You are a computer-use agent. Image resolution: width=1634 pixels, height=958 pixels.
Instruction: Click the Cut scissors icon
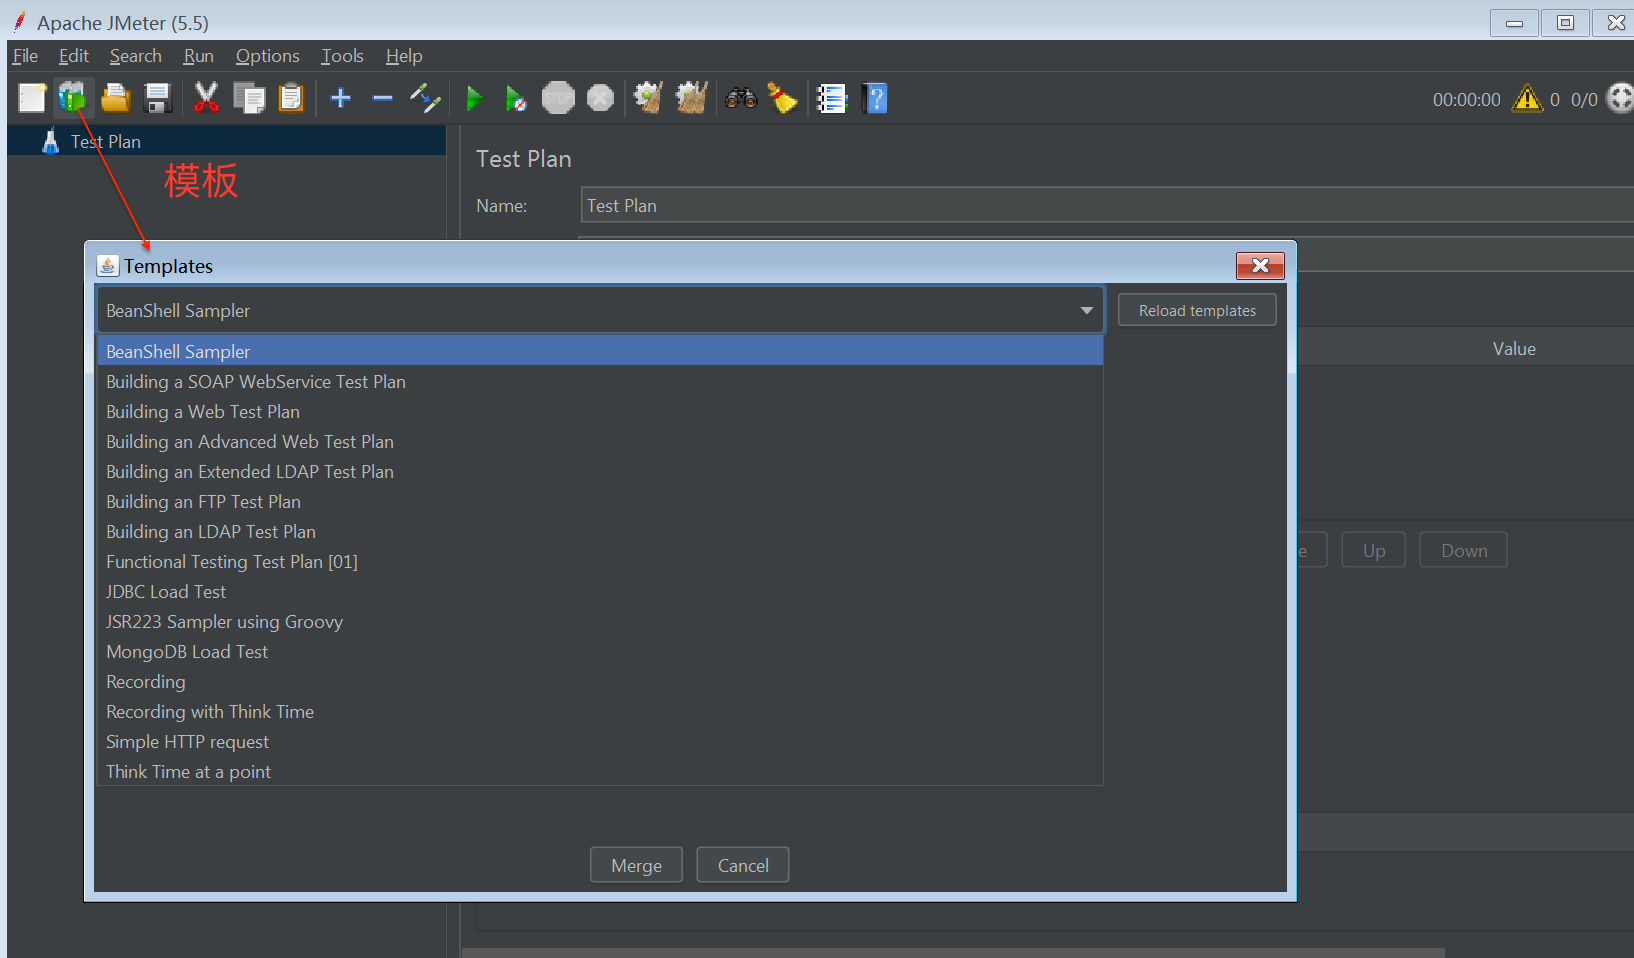pyautogui.click(x=206, y=98)
